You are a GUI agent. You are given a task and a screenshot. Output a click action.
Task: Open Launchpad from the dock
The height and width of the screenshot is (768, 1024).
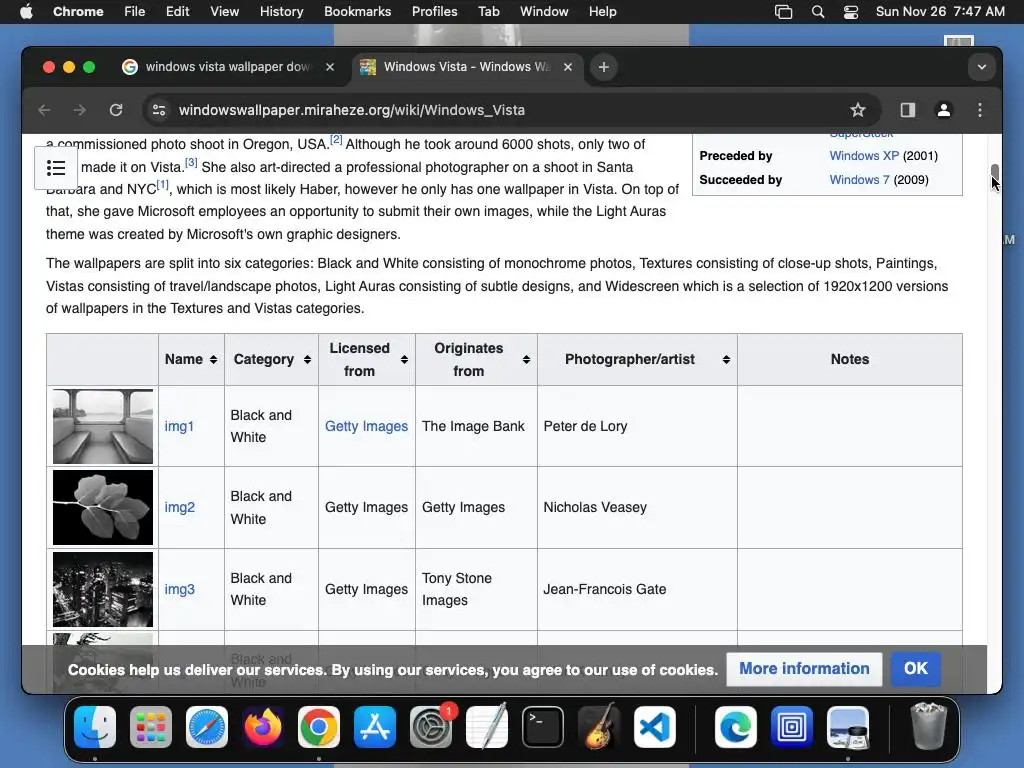[x=151, y=727]
